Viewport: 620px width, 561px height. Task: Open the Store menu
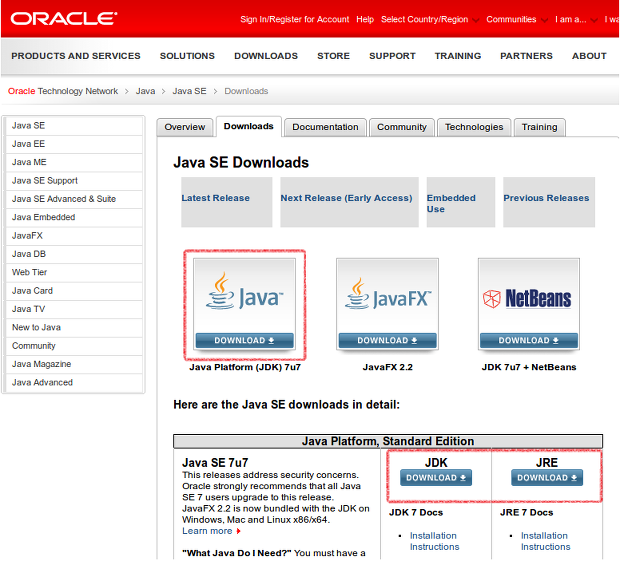point(333,56)
